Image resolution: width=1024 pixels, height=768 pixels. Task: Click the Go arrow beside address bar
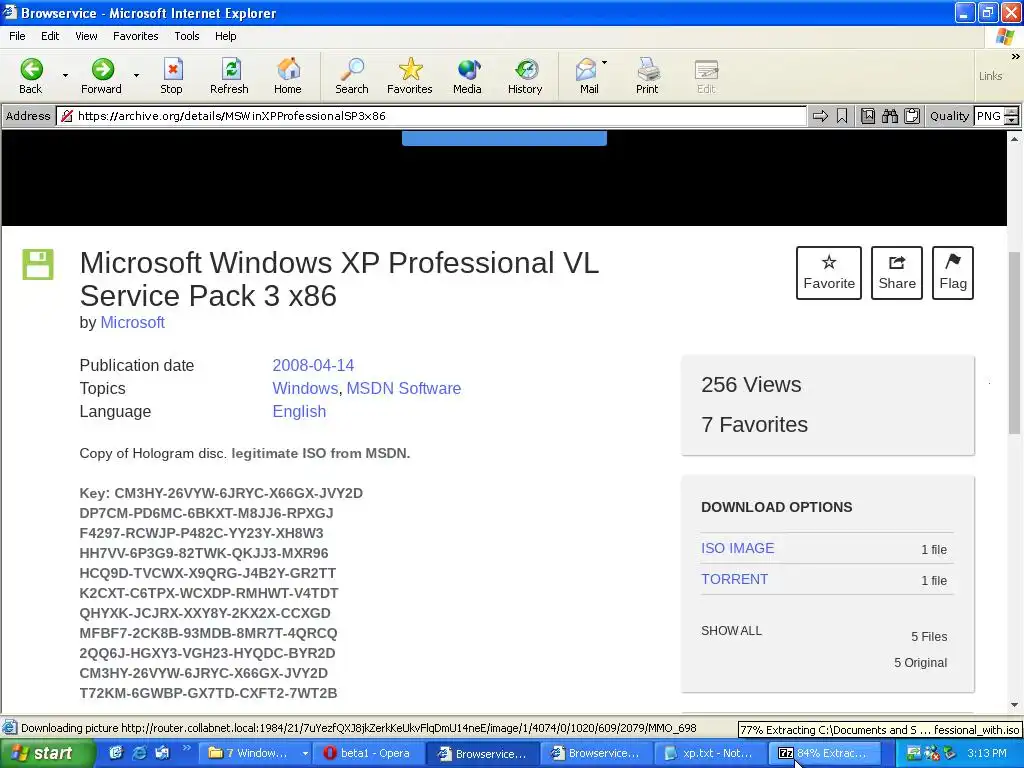[x=820, y=116]
